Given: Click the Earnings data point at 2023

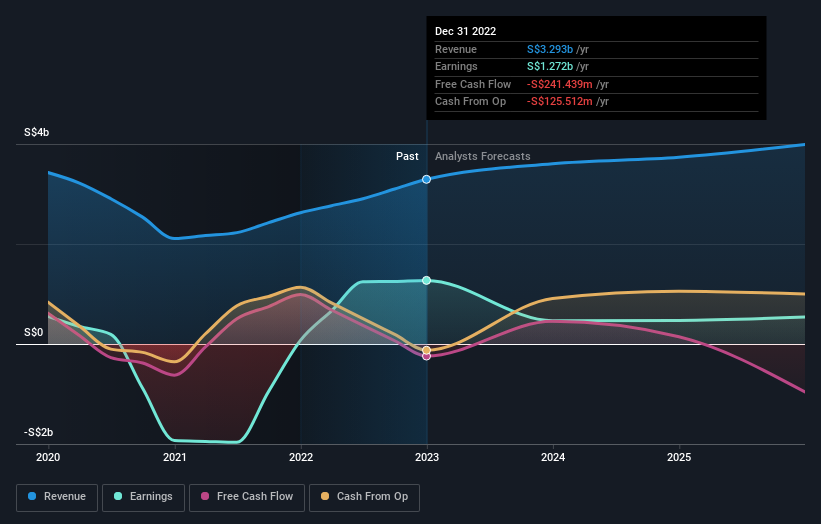Looking at the screenshot, I should click(x=426, y=281).
